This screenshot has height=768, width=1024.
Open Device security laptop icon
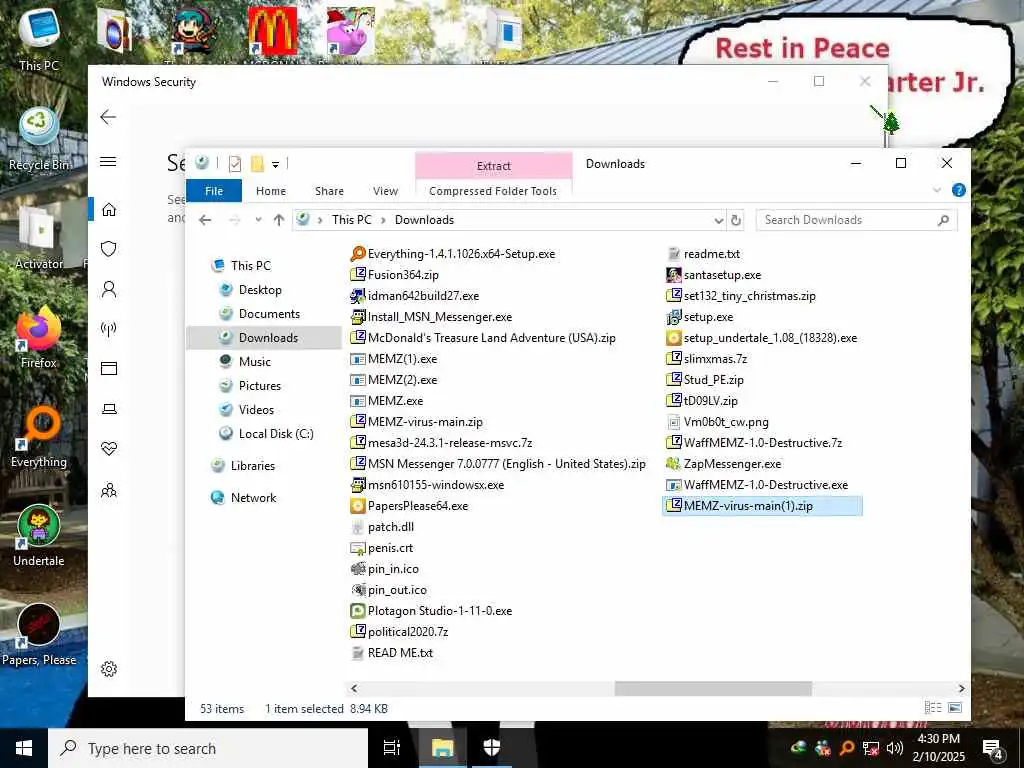coord(109,409)
